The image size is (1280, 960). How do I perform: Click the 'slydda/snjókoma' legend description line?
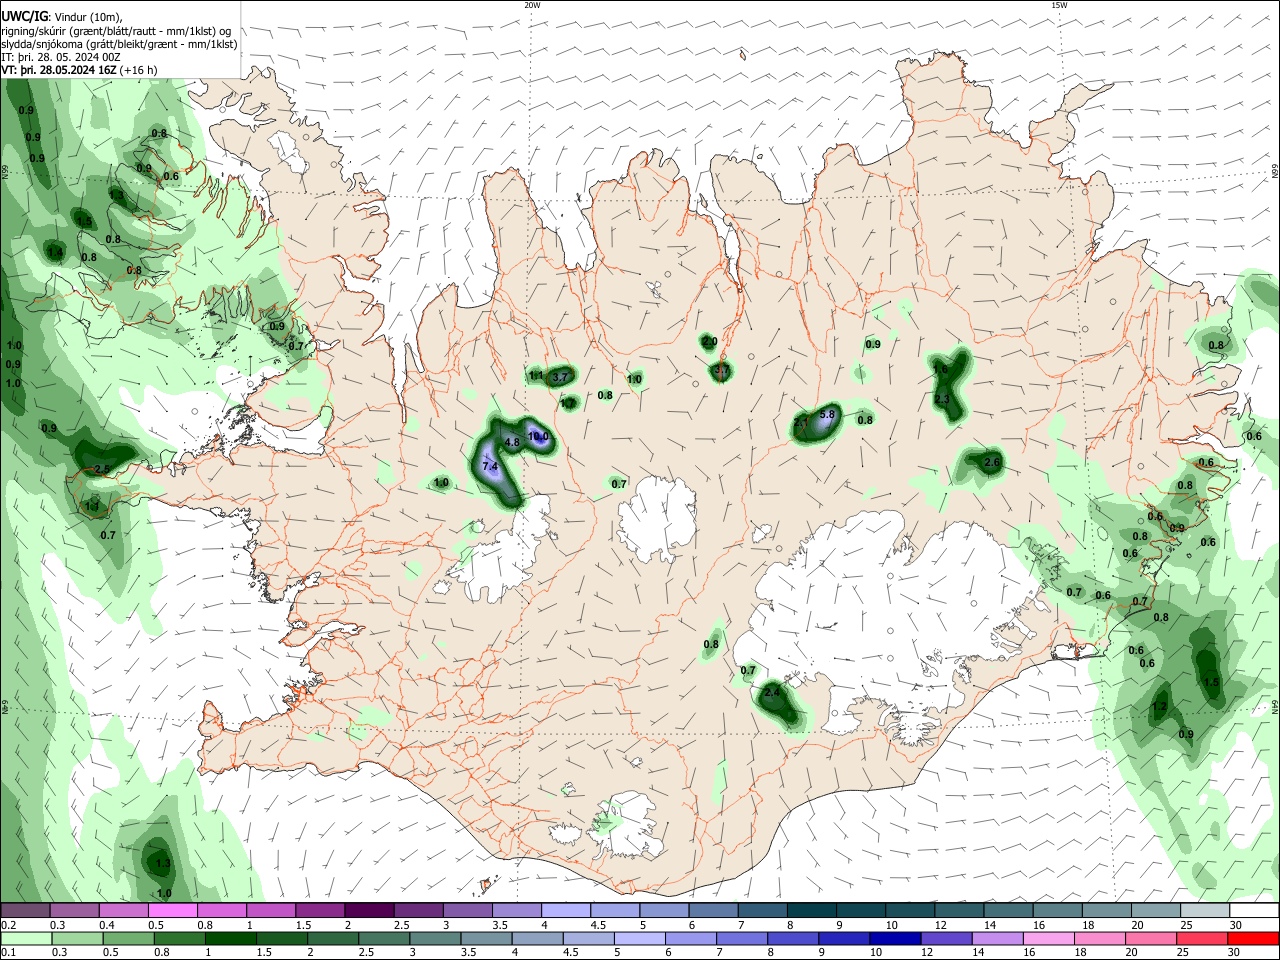click(x=120, y=44)
